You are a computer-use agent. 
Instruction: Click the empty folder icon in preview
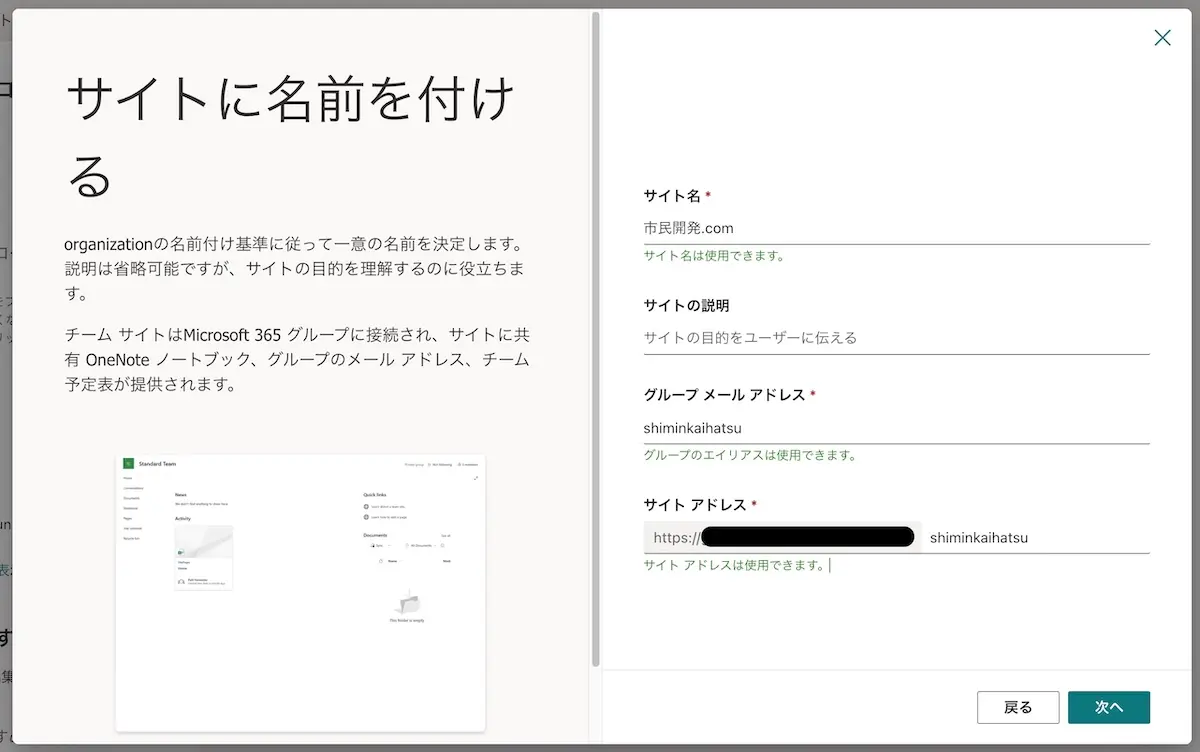click(407, 602)
